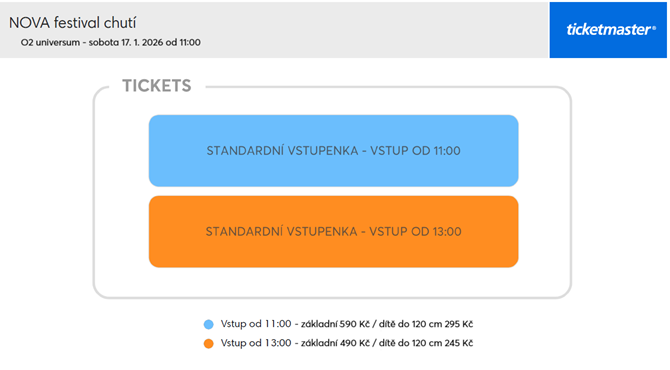Choose Standardní vstupenka vstup od 11:00
This screenshot has height=370, width=670.
click(333, 150)
